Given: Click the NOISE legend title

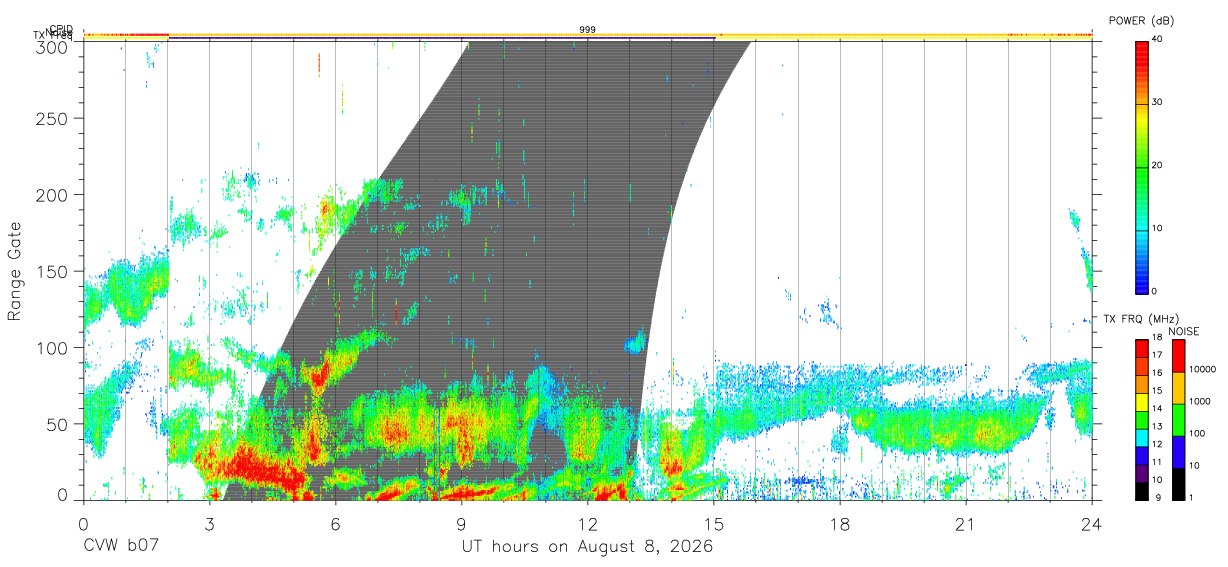Looking at the screenshot, I should (x=1183, y=331).
